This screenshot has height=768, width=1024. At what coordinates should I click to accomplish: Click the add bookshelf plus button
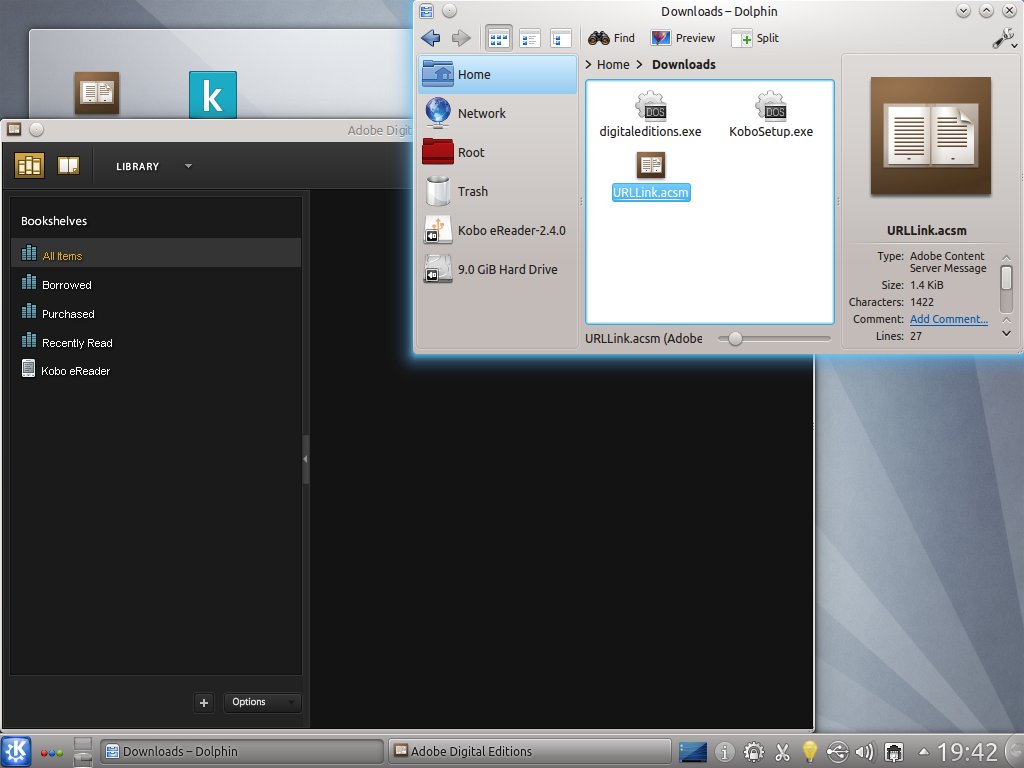[204, 703]
